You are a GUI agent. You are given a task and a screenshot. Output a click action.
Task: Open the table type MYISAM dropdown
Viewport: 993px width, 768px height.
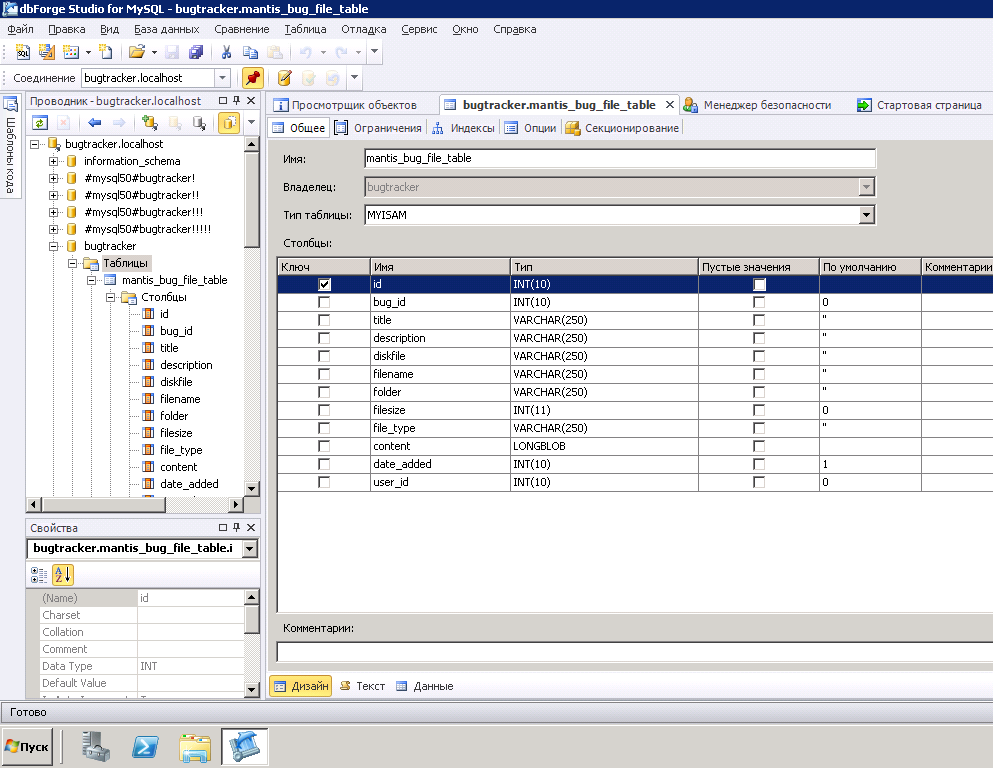pos(867,215)
